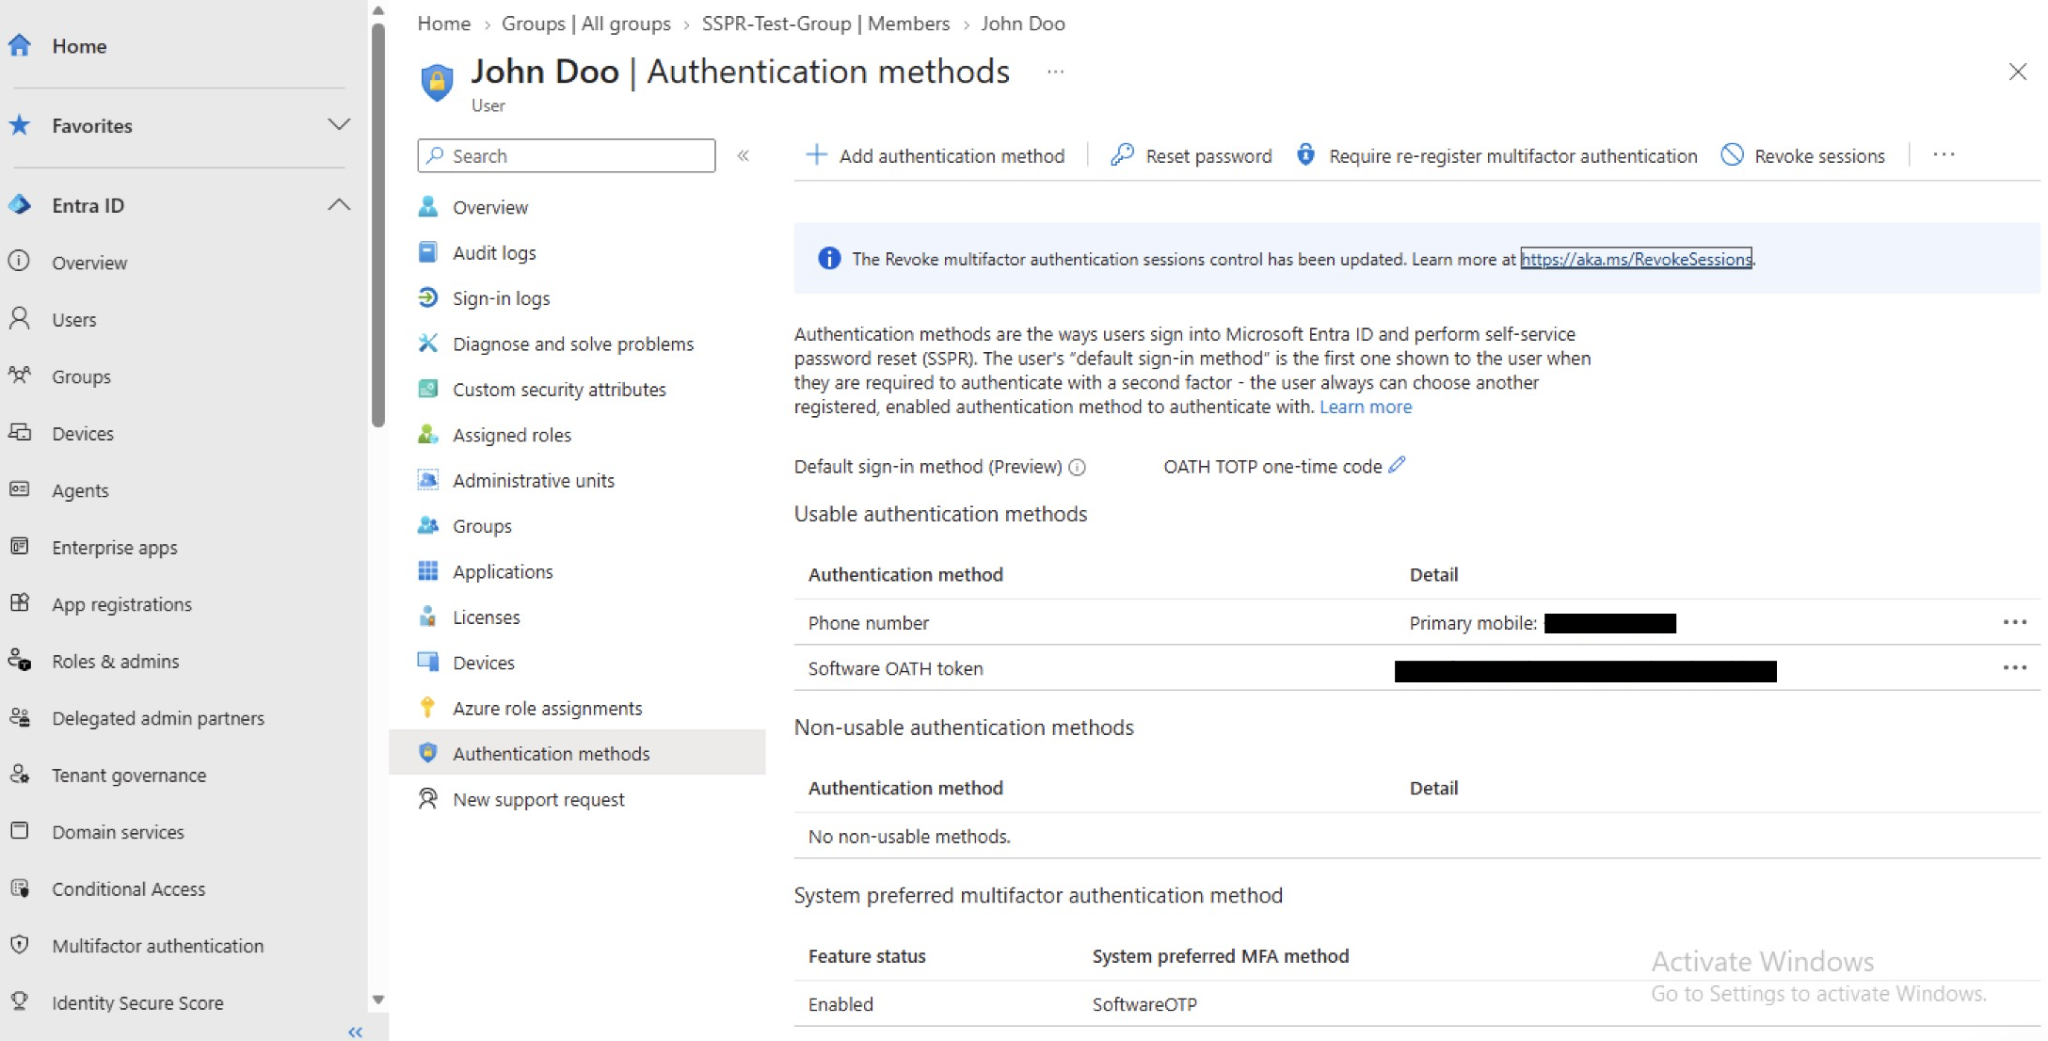Click the Home house icon in sidebar

pyautogui.click(x=19, y=45)
